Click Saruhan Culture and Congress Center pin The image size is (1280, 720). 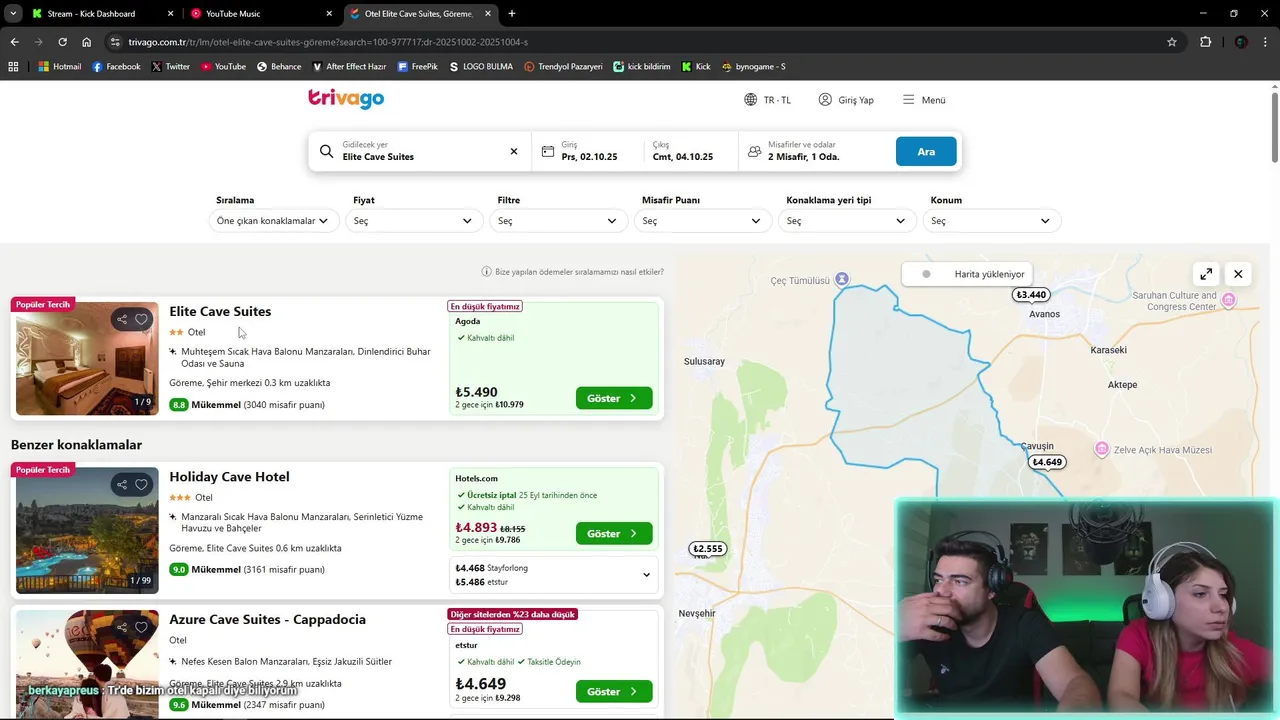1229,300
